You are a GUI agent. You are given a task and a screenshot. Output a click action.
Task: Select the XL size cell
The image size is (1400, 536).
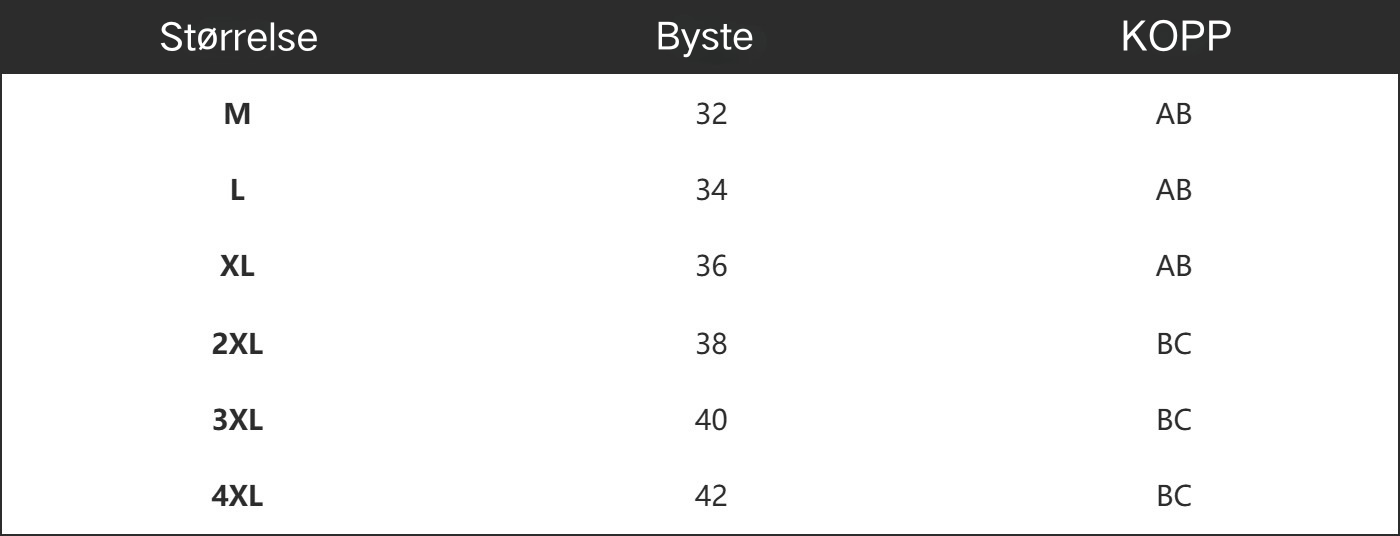coord(237,267)
